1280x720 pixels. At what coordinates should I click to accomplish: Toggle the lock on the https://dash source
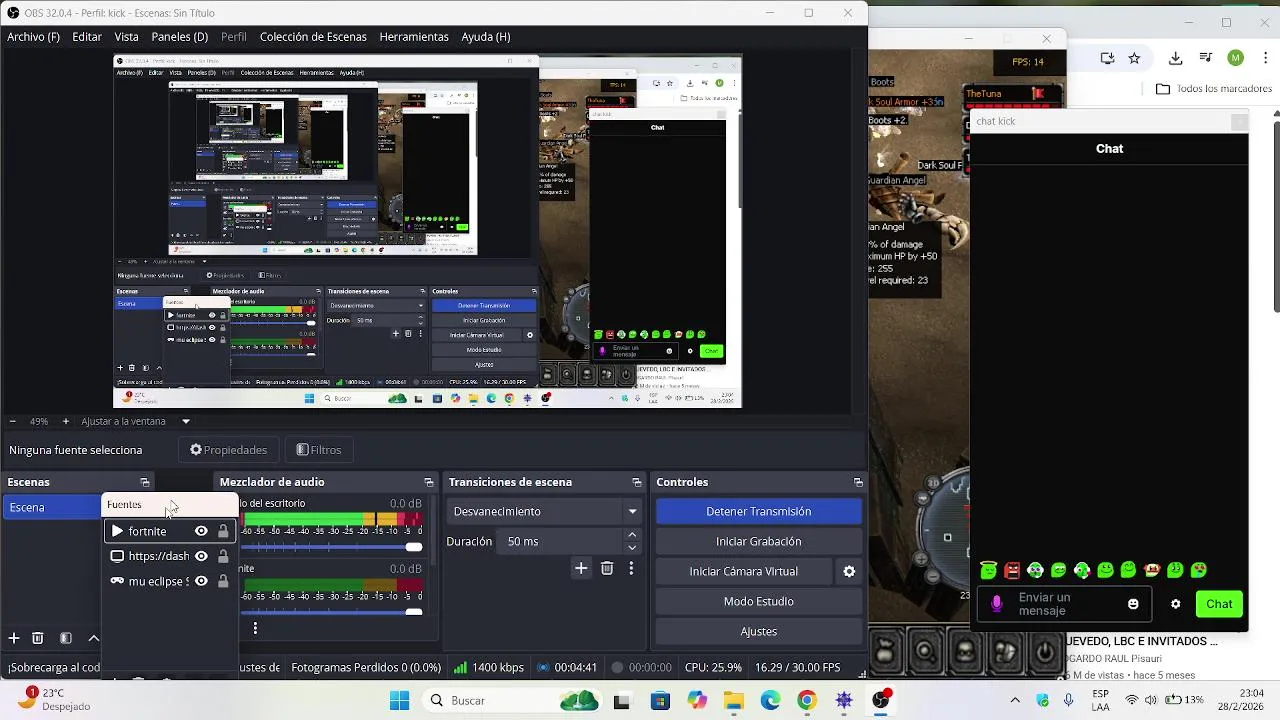223,556
